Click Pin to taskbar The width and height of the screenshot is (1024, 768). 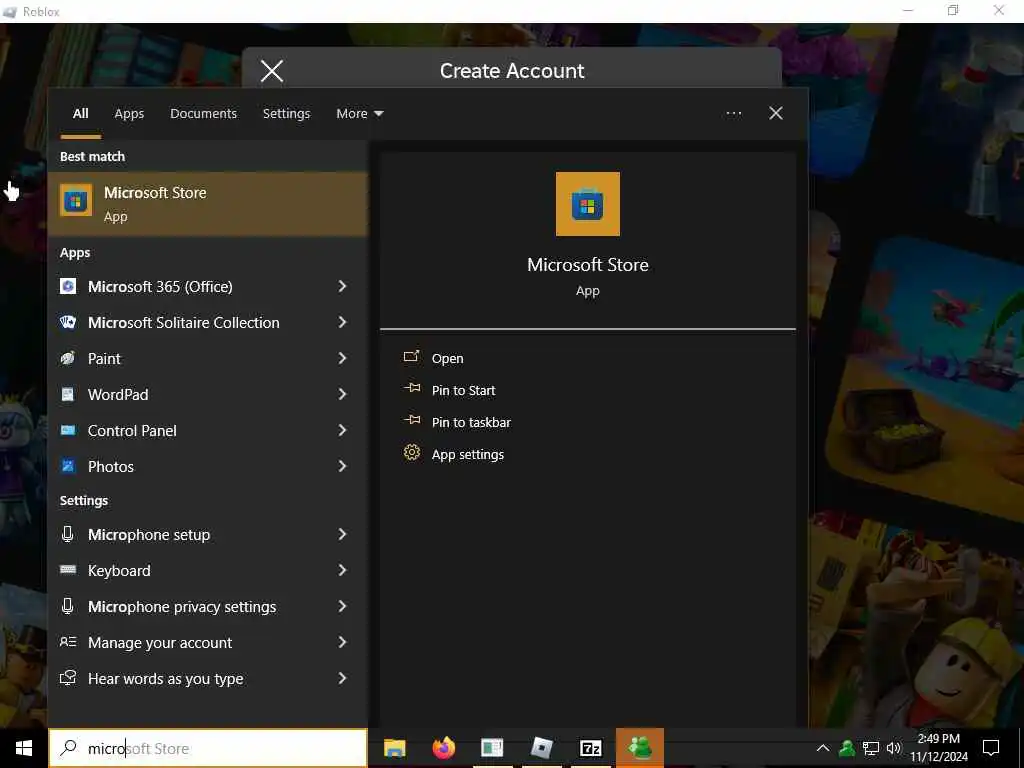pos(471,423)
